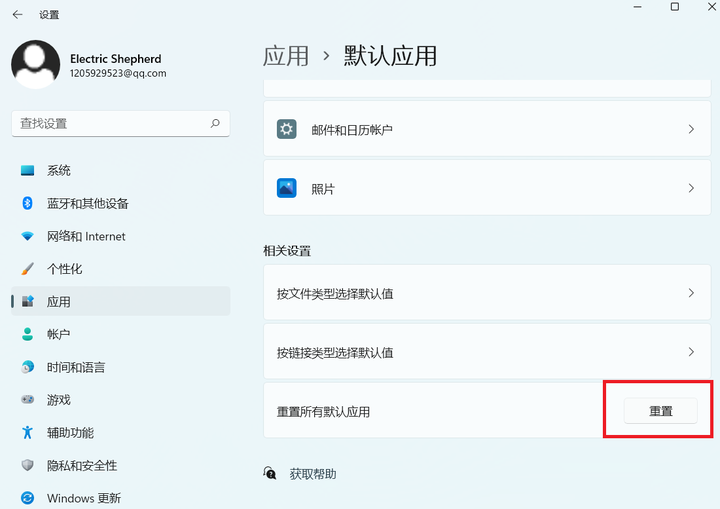This screenshot has height=509, width=720.
Task: Open 按文件类型选择默认值 chevron
Action: click(691, 293)
